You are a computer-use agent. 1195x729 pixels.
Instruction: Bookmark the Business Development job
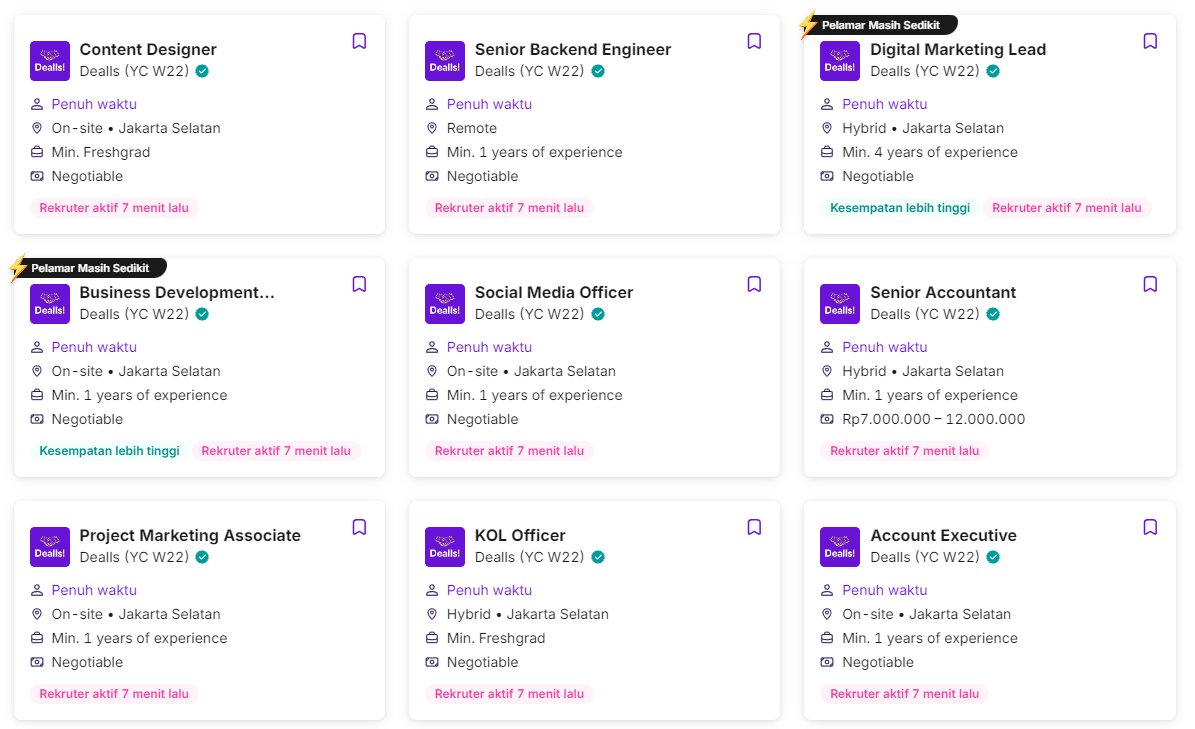click(x=359, y=284)
